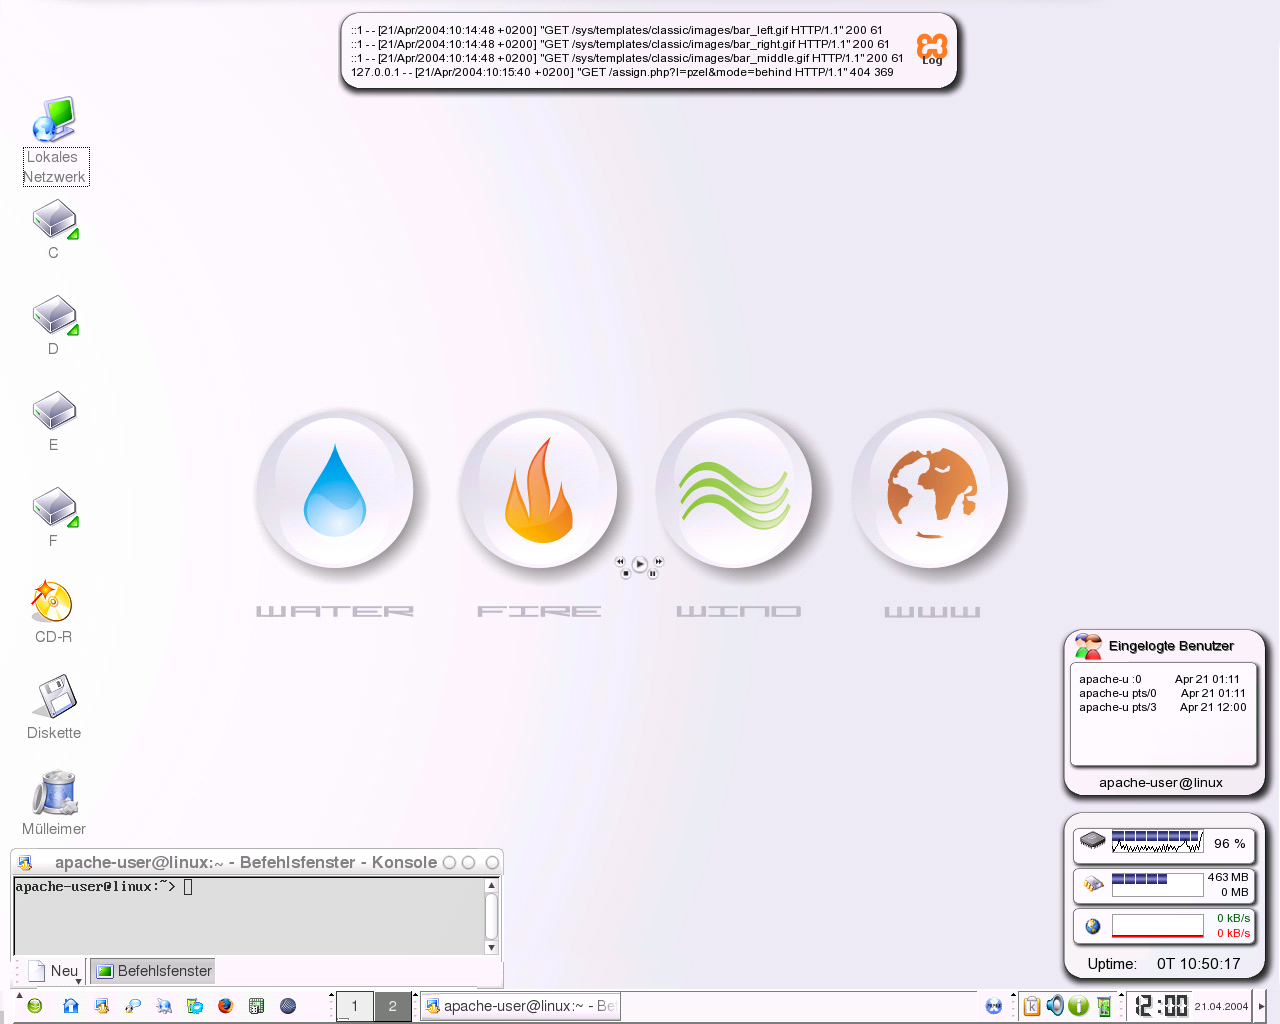Click the home folder icon in panel
This screenshot has height=1024, width=1280.
click(x=70, y=1006)
